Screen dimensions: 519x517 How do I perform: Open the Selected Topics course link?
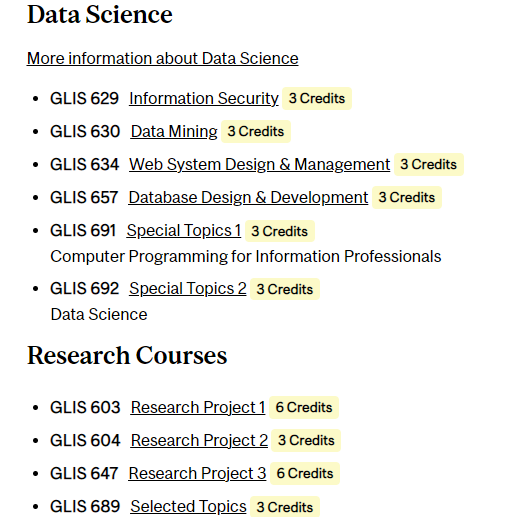click(x=188, y=507)
